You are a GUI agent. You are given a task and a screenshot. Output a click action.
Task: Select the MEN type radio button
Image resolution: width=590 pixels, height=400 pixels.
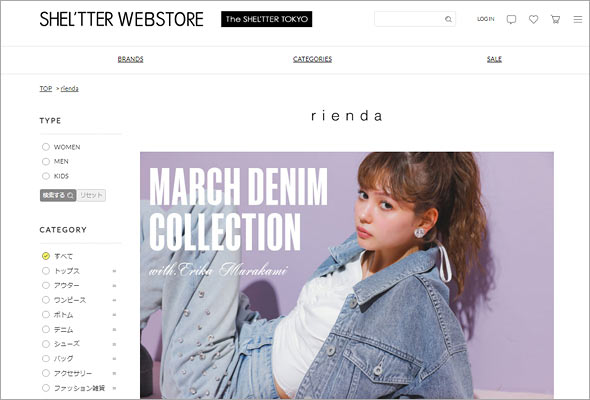click(x=46, y=161)
